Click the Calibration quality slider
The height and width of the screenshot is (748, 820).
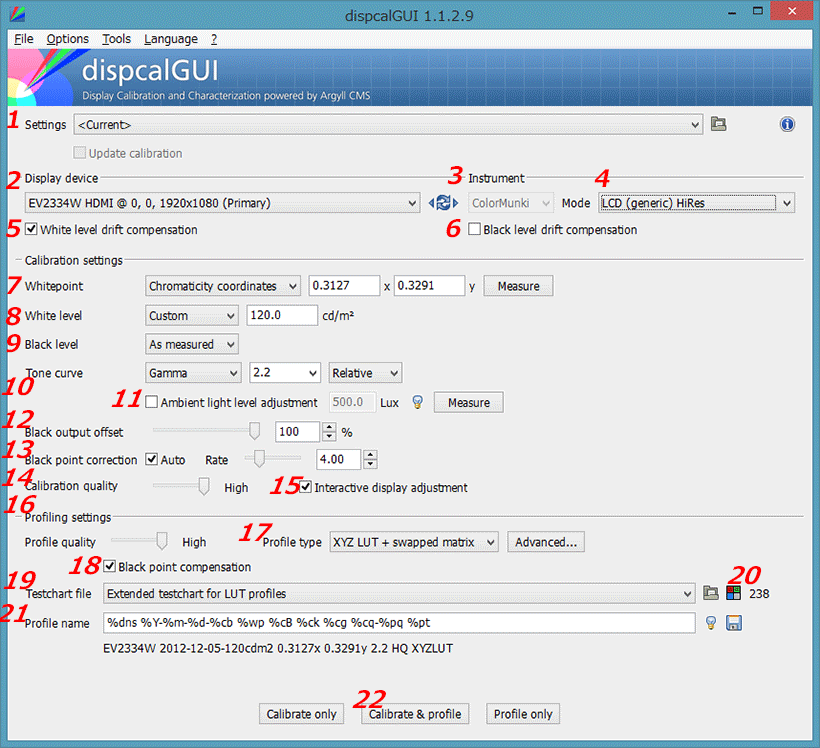coord(181,486)
